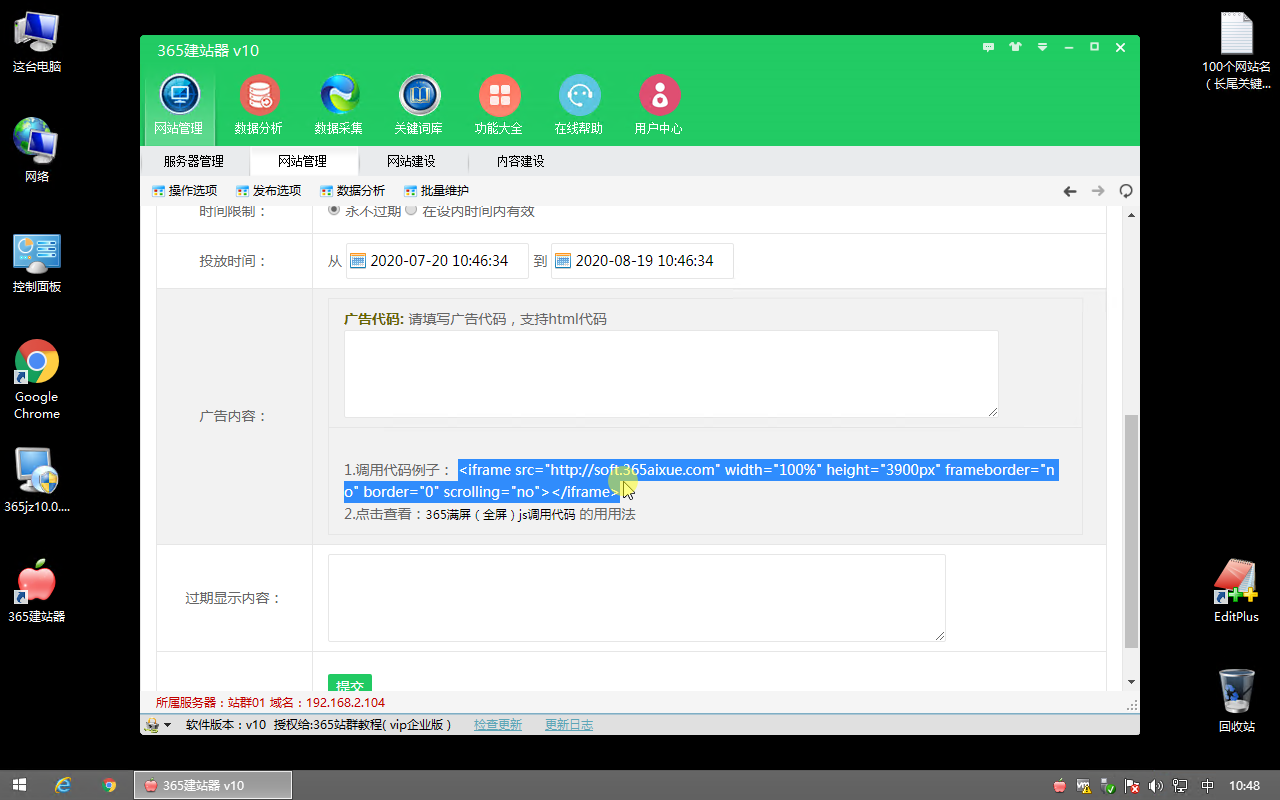
Task: Click the taskbar clock 10:48
Action: click(x=1244, y=786)
